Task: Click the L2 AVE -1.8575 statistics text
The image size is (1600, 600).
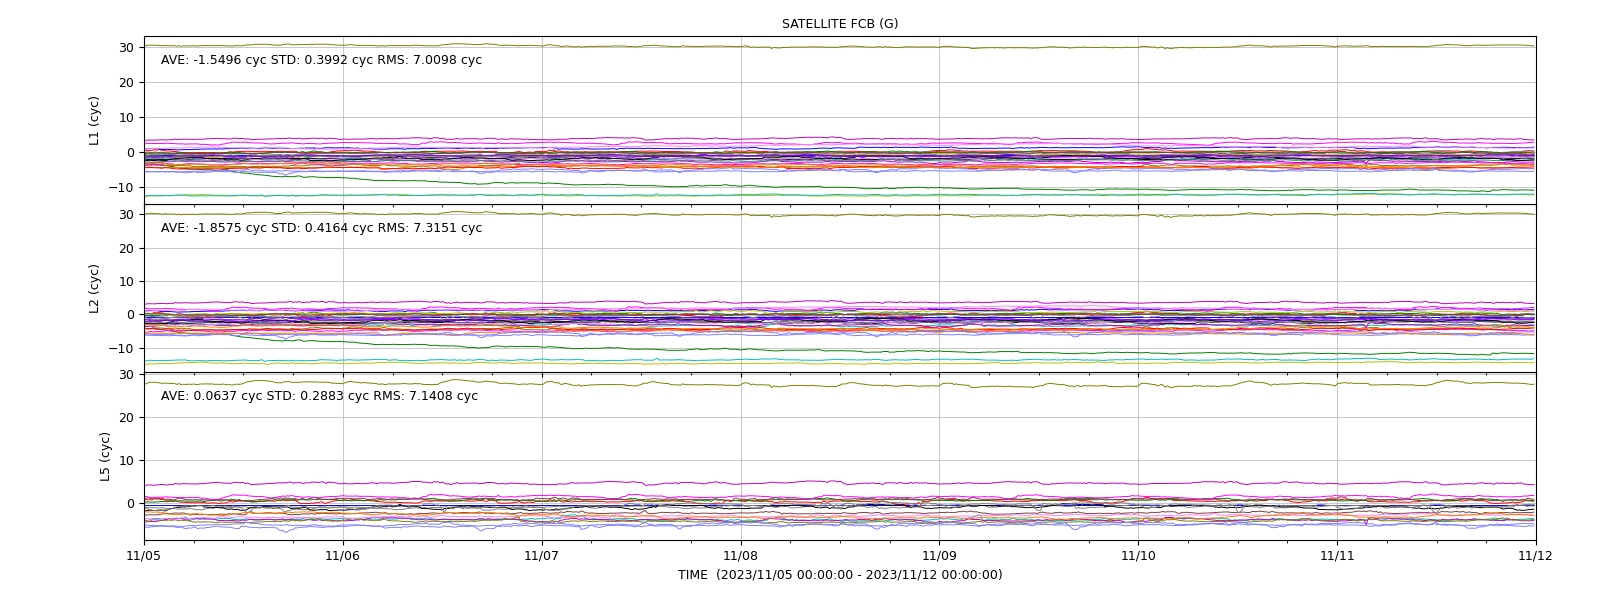Action: pyautogui.click(x=321, y=228)
